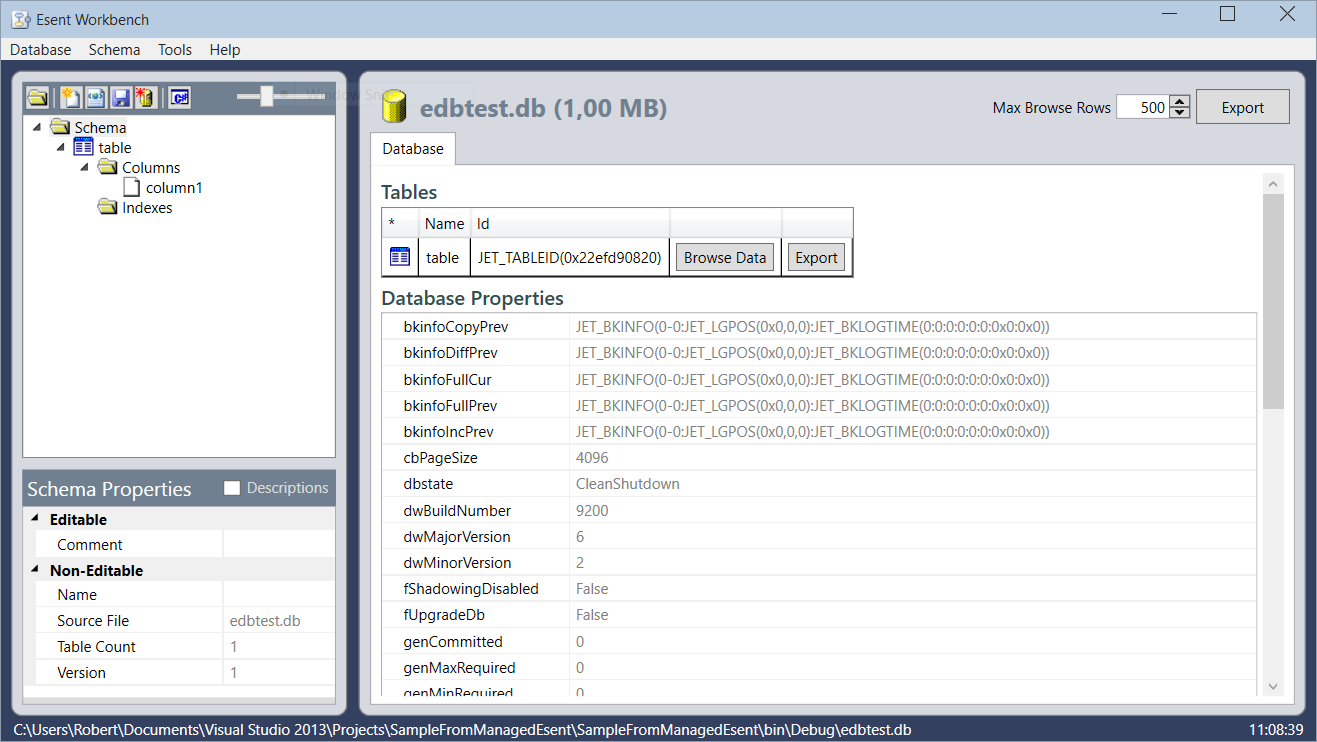Open the Help menu
Screen dimensions: 1317x742
pos(225,49)
